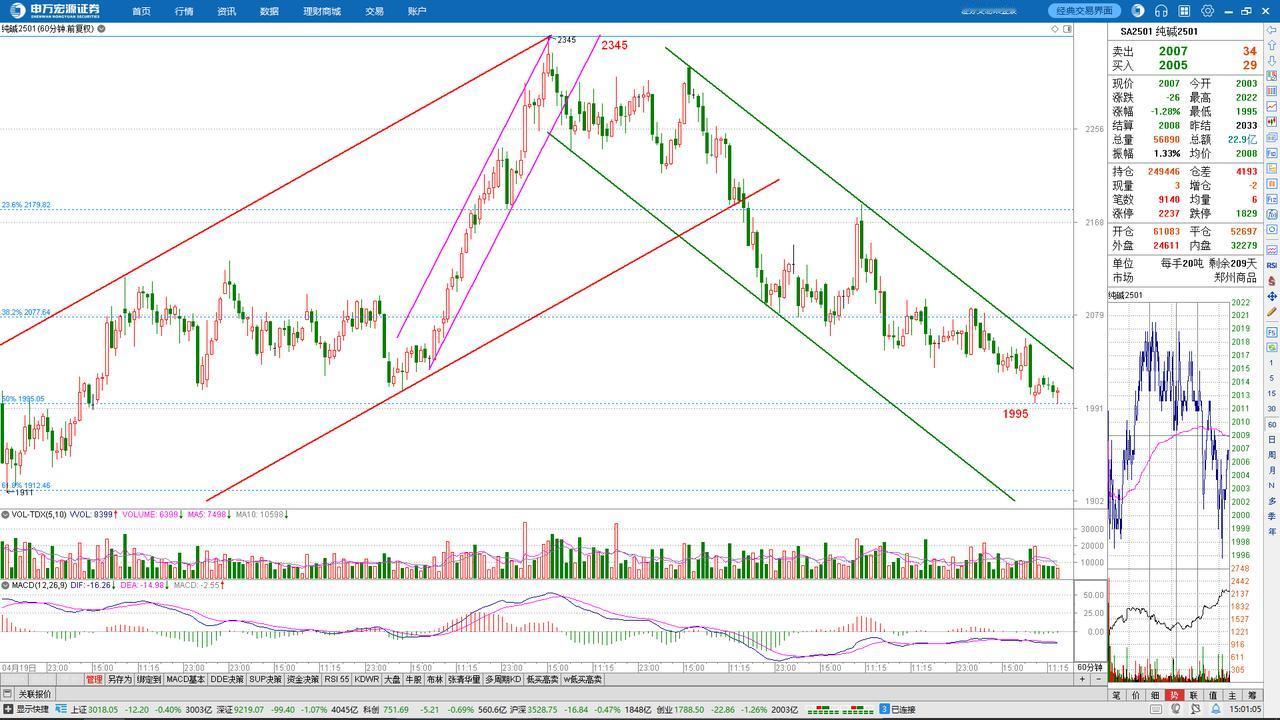Open the 资讯 news menu
The image size is (1280, 720).
227,11
